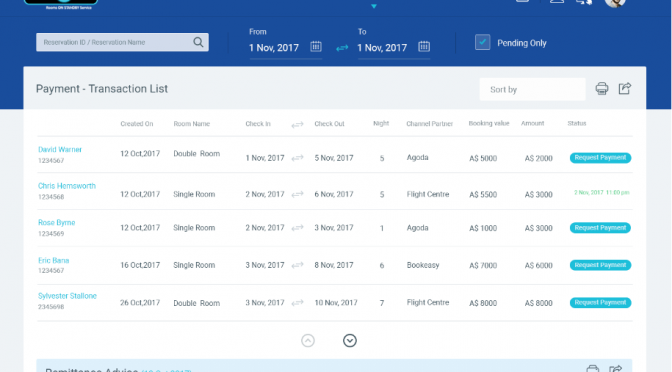Viewport: 672px width, 372px height.
Task: Click 5 Nov, 2017 check out cell
Action: click(334, 158)
